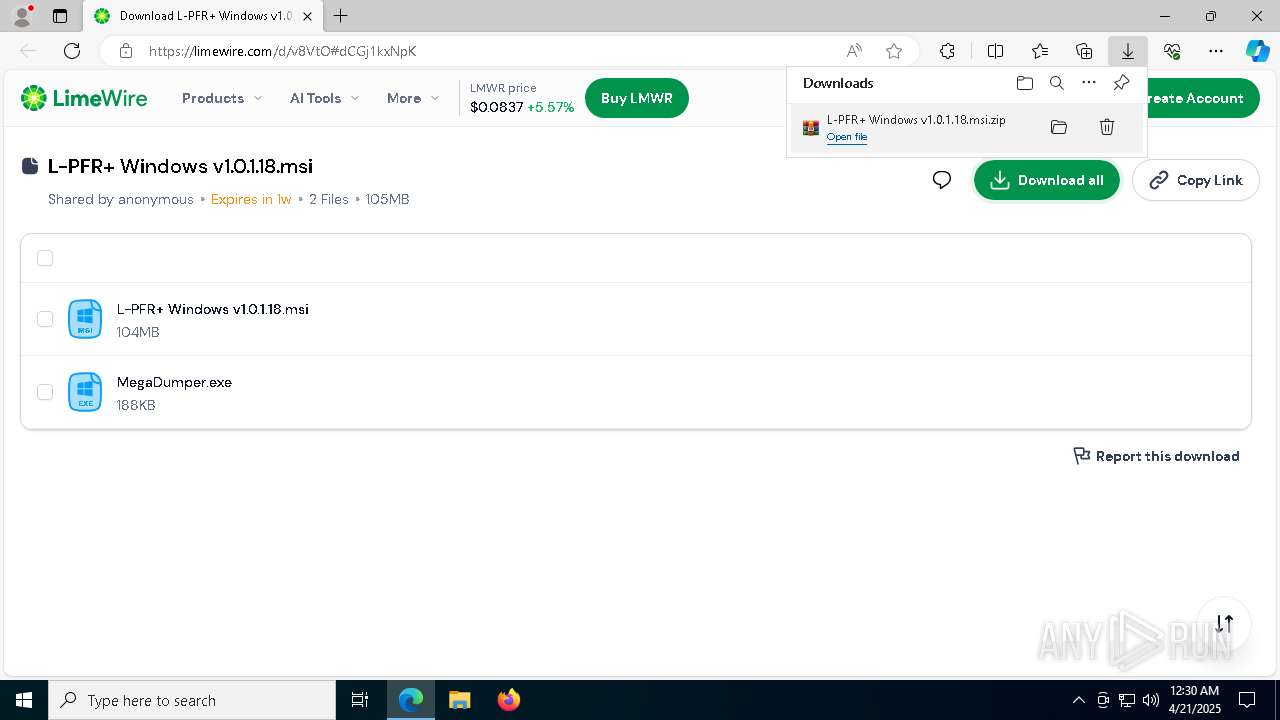Click the Download all button
The image size is (1280, 720).
tap(1047, 180)
